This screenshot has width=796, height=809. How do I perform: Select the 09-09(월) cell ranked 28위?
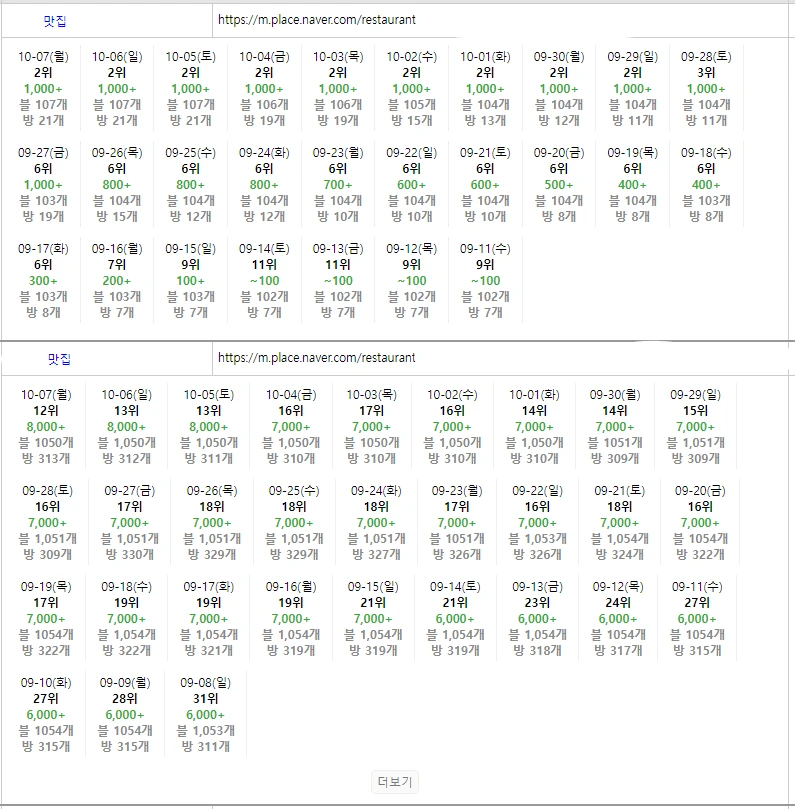(x=125, y=714)
